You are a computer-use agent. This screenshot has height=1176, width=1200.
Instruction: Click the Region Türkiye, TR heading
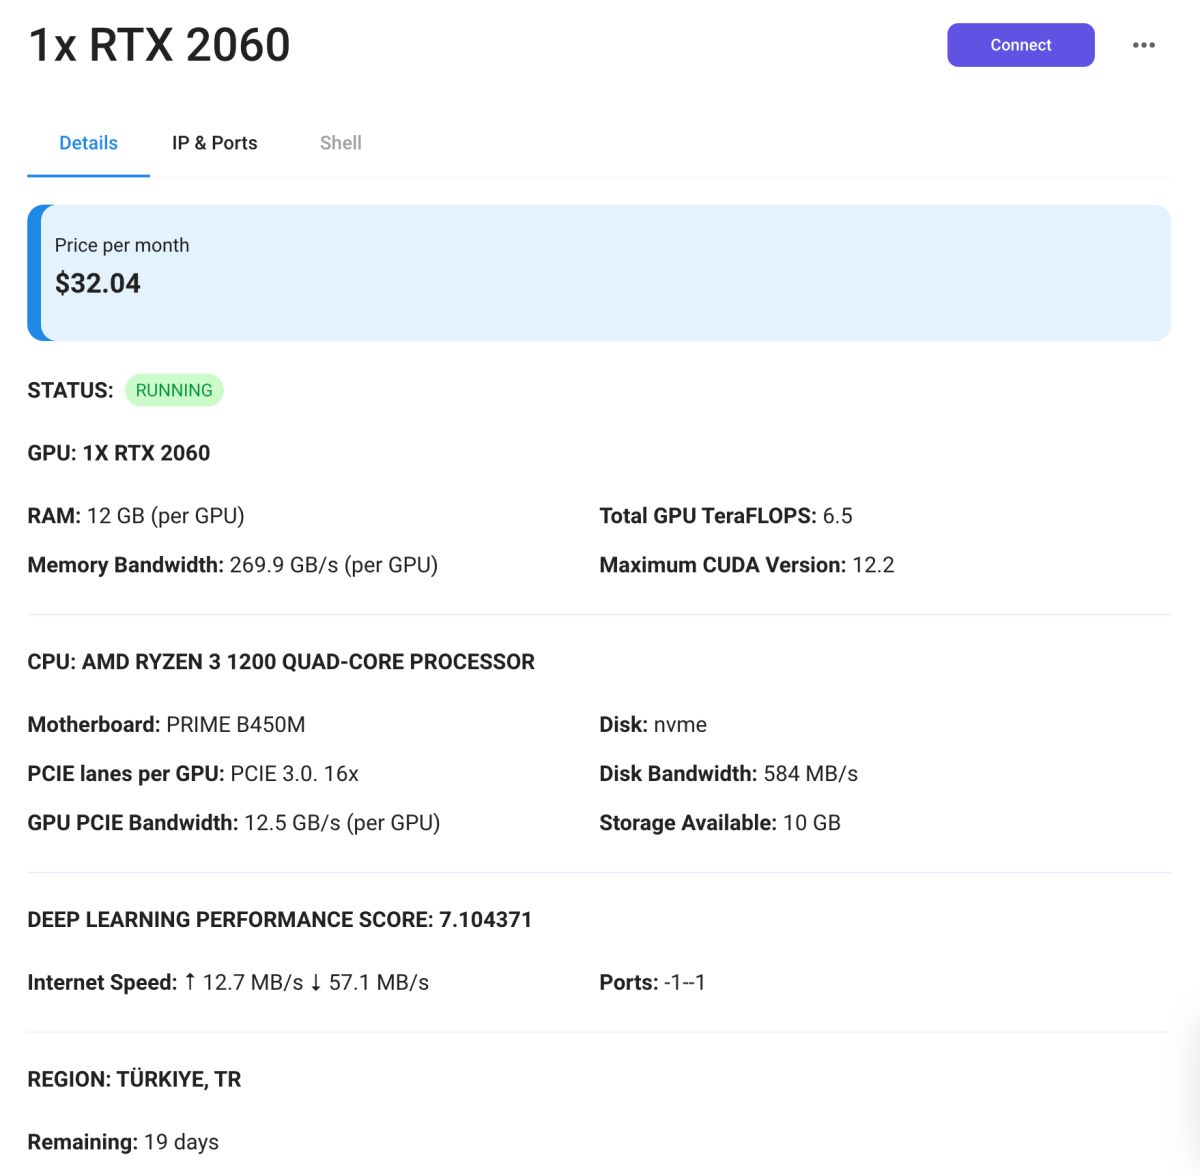pyautogui.click(x=134, y=1080)
